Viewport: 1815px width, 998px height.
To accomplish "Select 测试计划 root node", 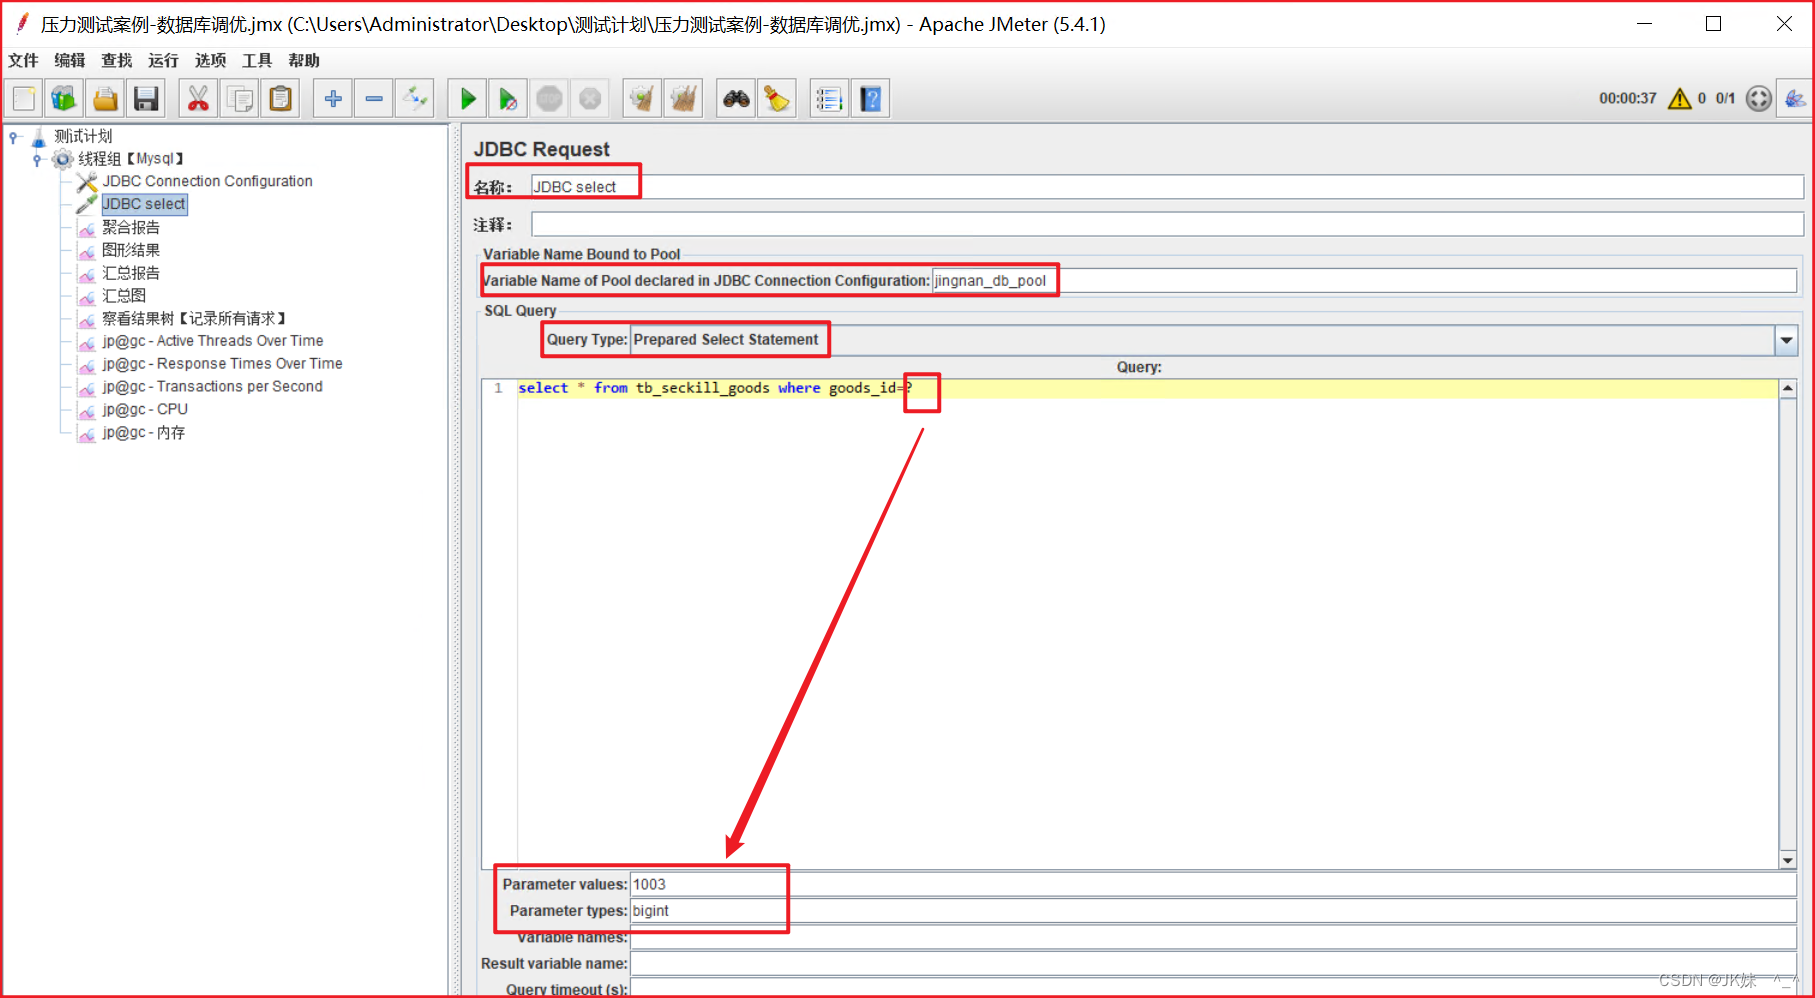I will (x=83, y=136).
